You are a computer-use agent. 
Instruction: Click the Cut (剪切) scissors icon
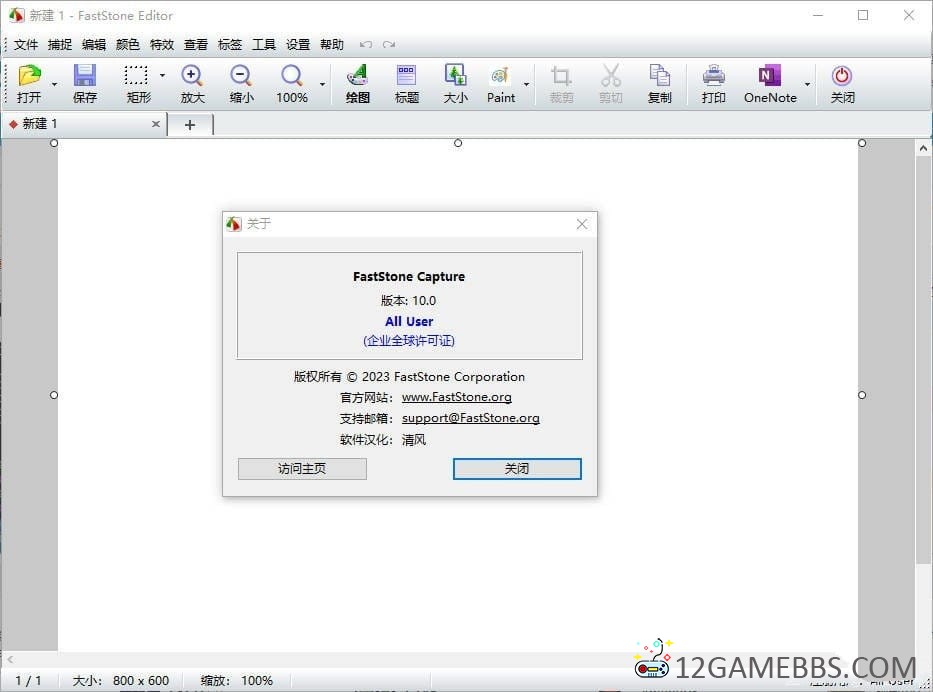coord(610,76)
